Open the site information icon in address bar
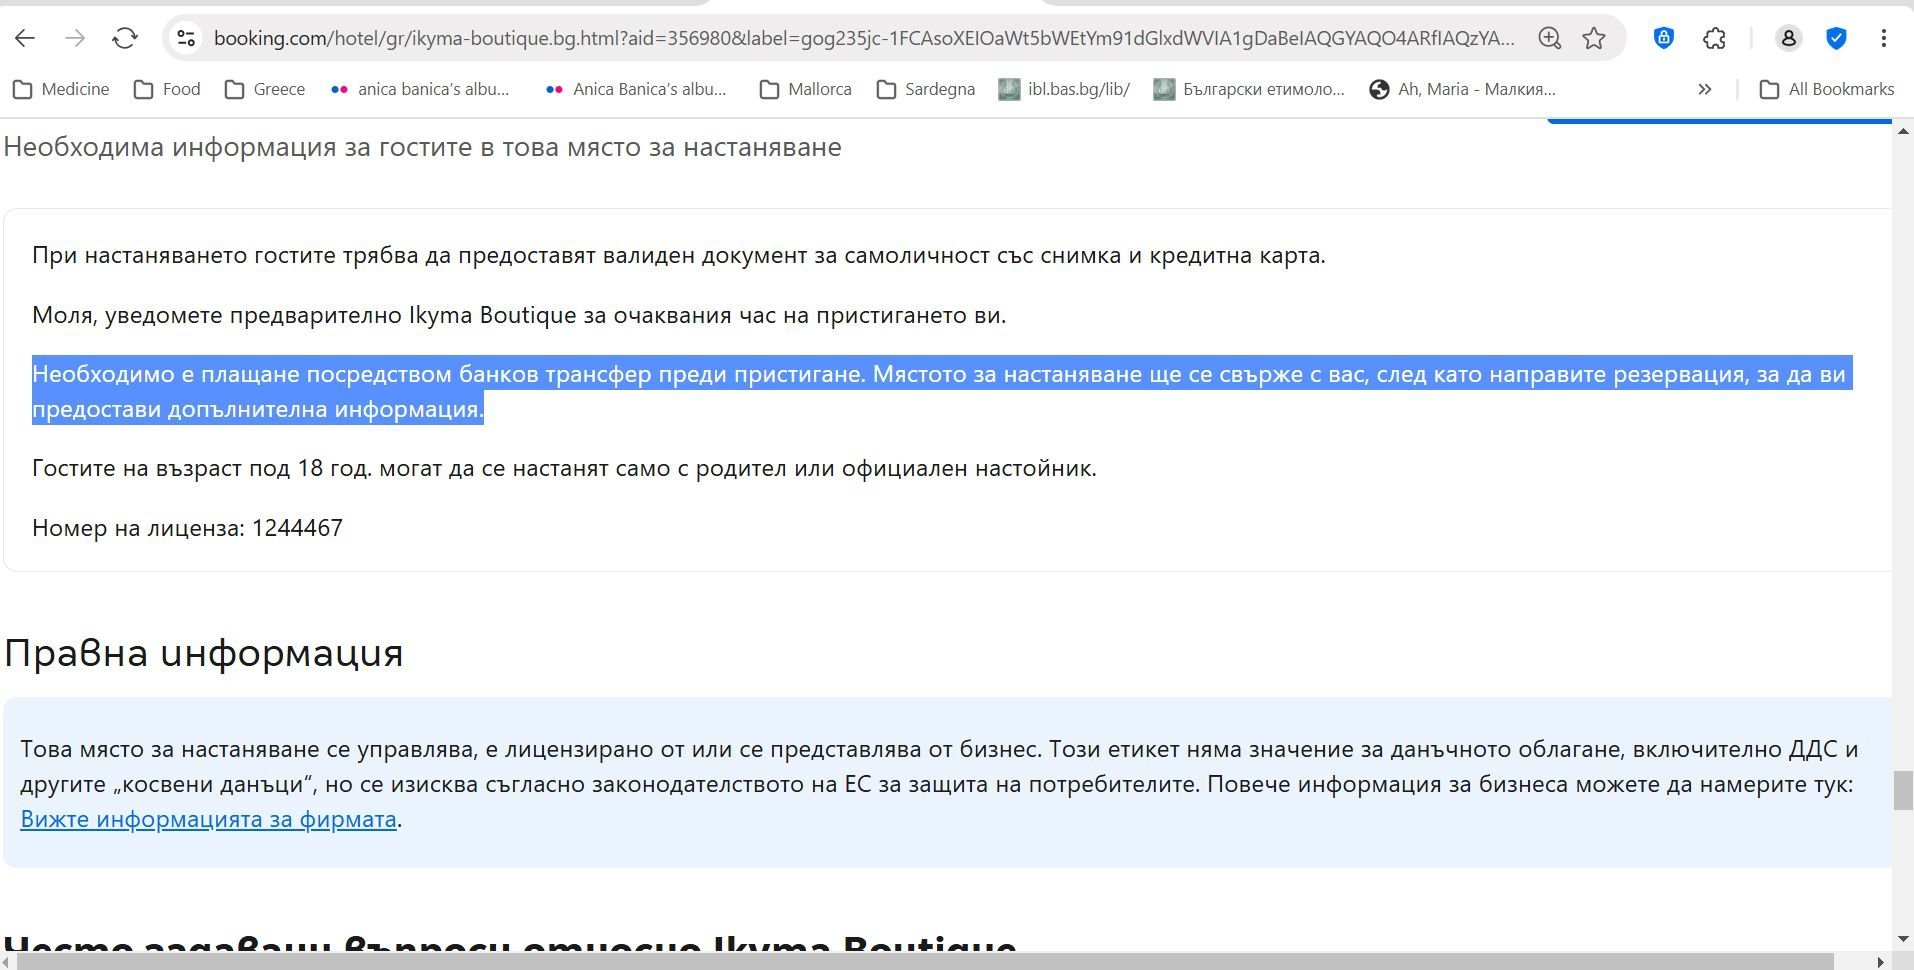 coord(186,38)
